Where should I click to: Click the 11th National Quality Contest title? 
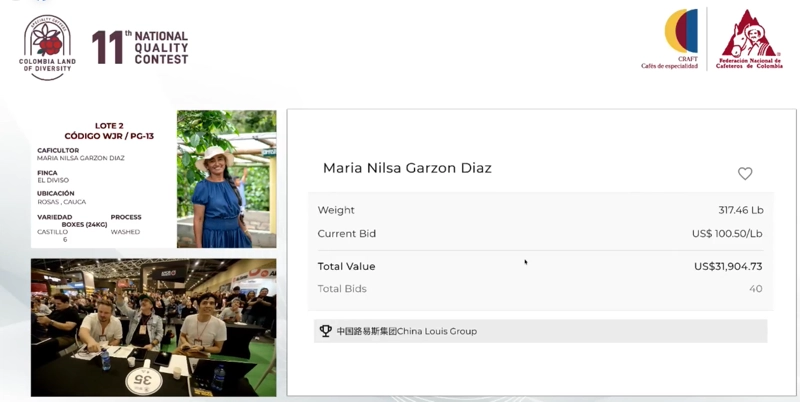(140, 47)
